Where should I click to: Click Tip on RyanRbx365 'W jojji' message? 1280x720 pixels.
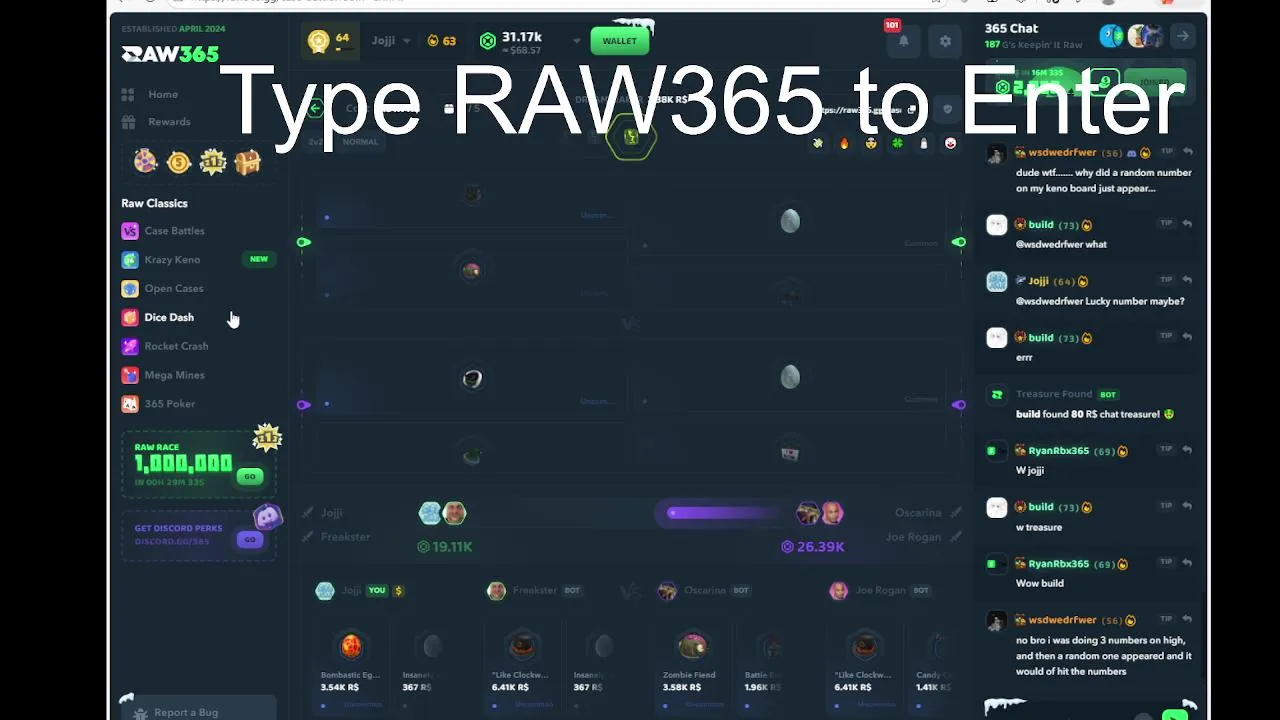point(1166,449)
